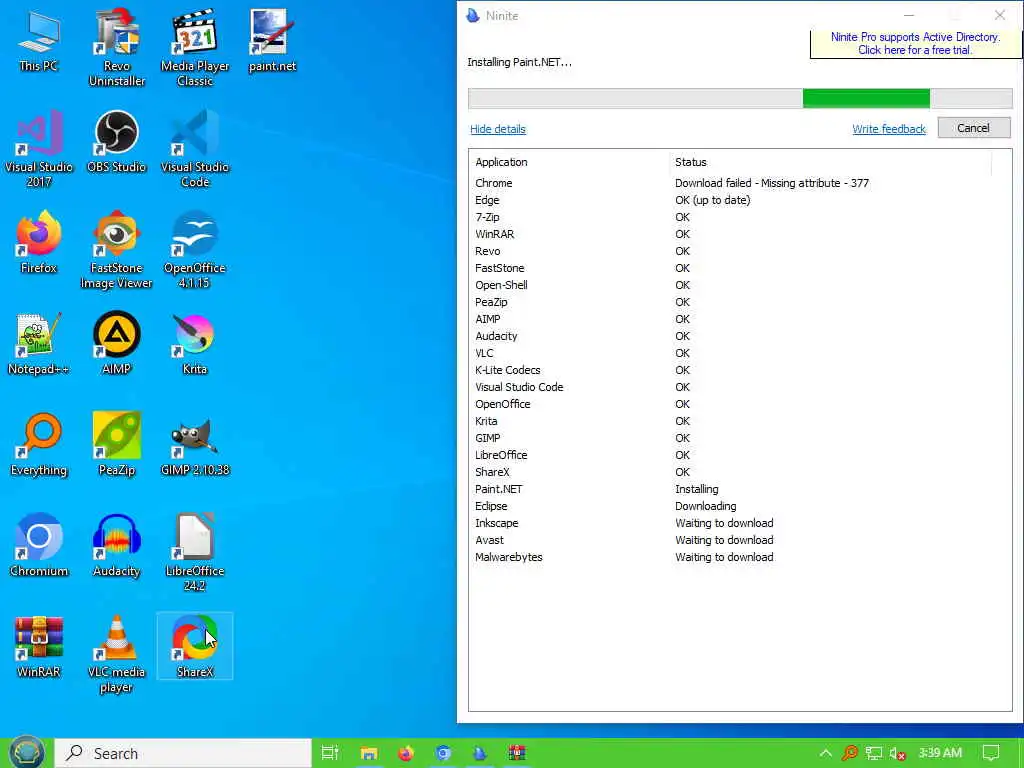Click the clock showing 3:39 AM

click(x=940, y=753)
